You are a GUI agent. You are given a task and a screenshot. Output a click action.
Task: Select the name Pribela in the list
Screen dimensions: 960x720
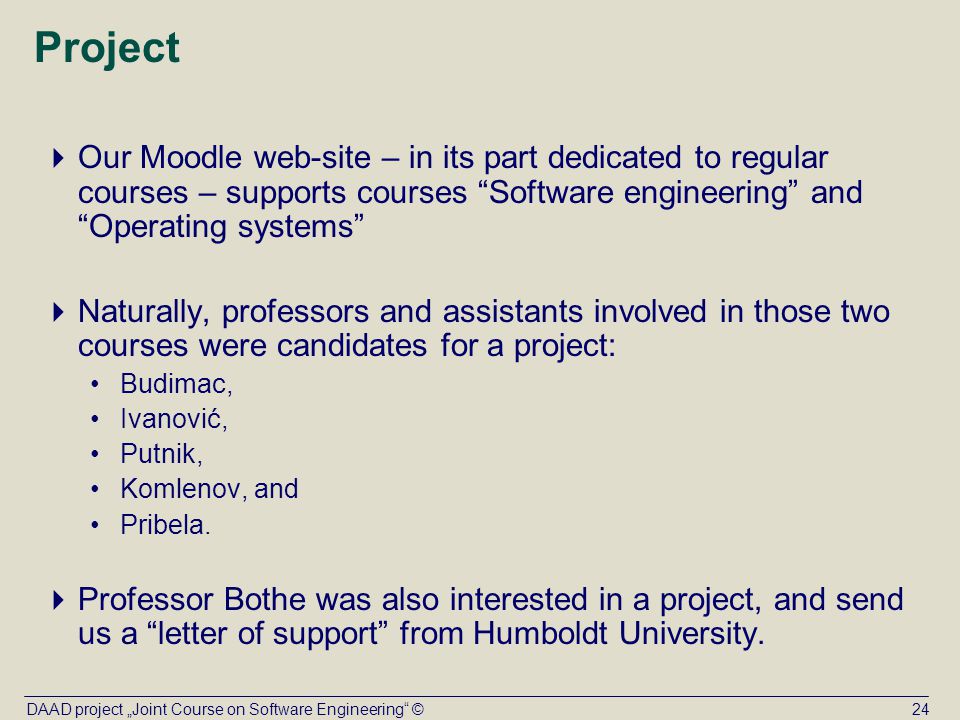pyautogui.click(x=165, y=525)
